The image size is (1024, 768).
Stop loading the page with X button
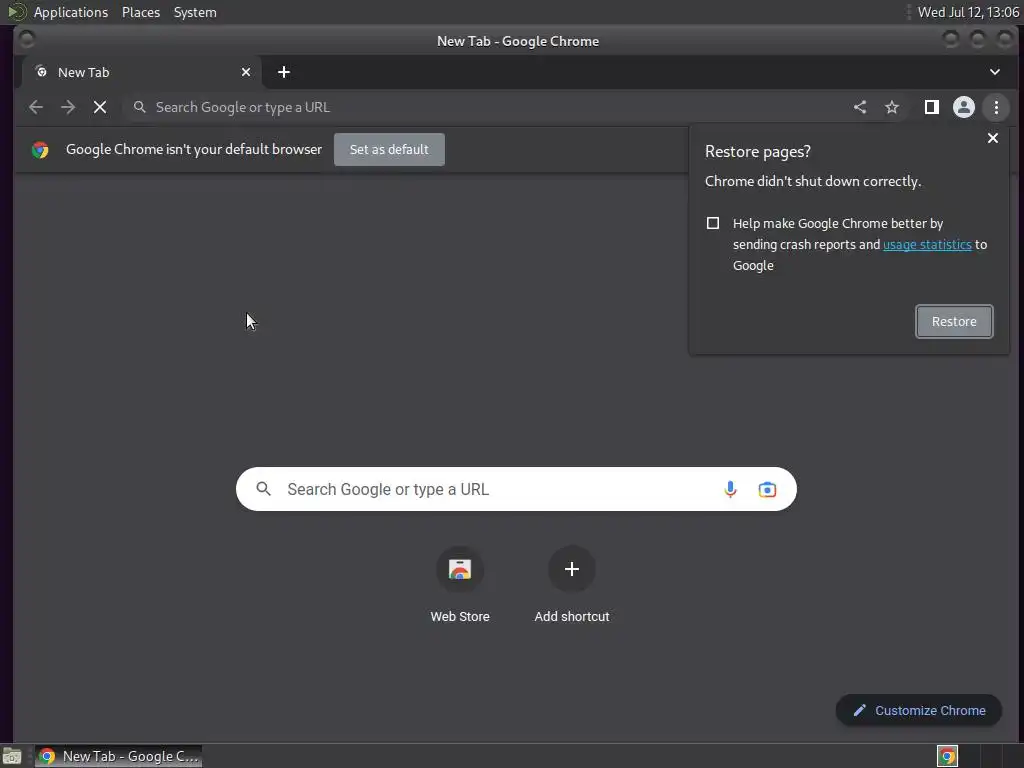[100, 107]
